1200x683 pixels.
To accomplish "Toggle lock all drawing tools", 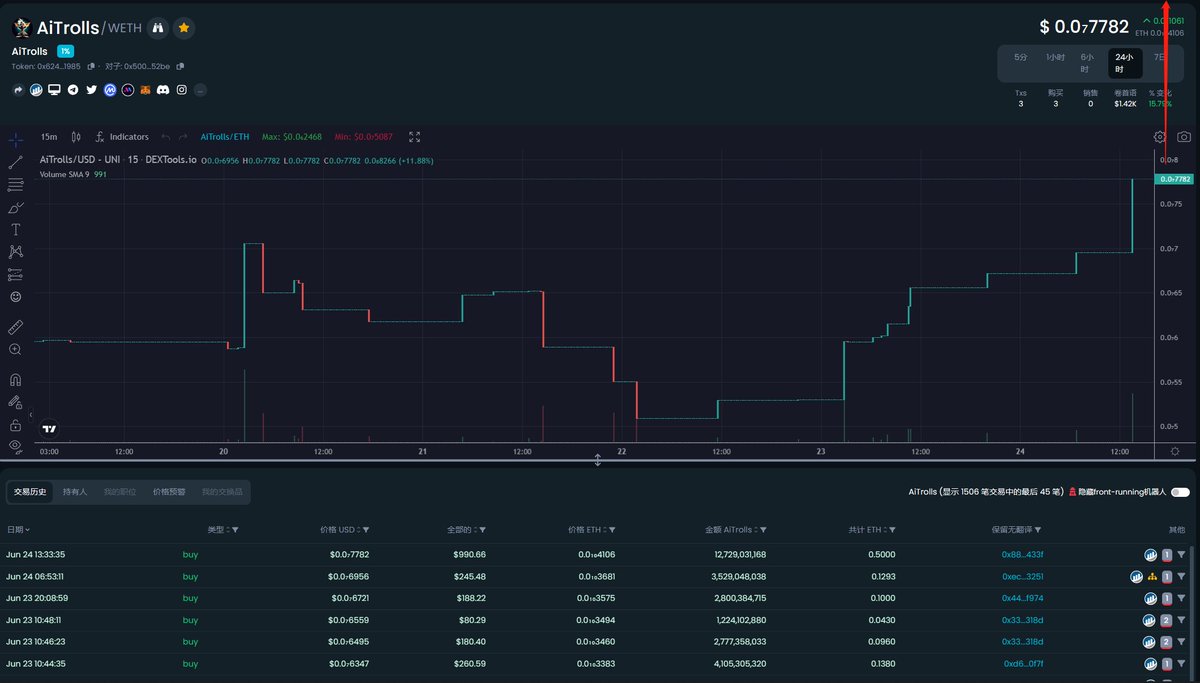I will [15, 425].
